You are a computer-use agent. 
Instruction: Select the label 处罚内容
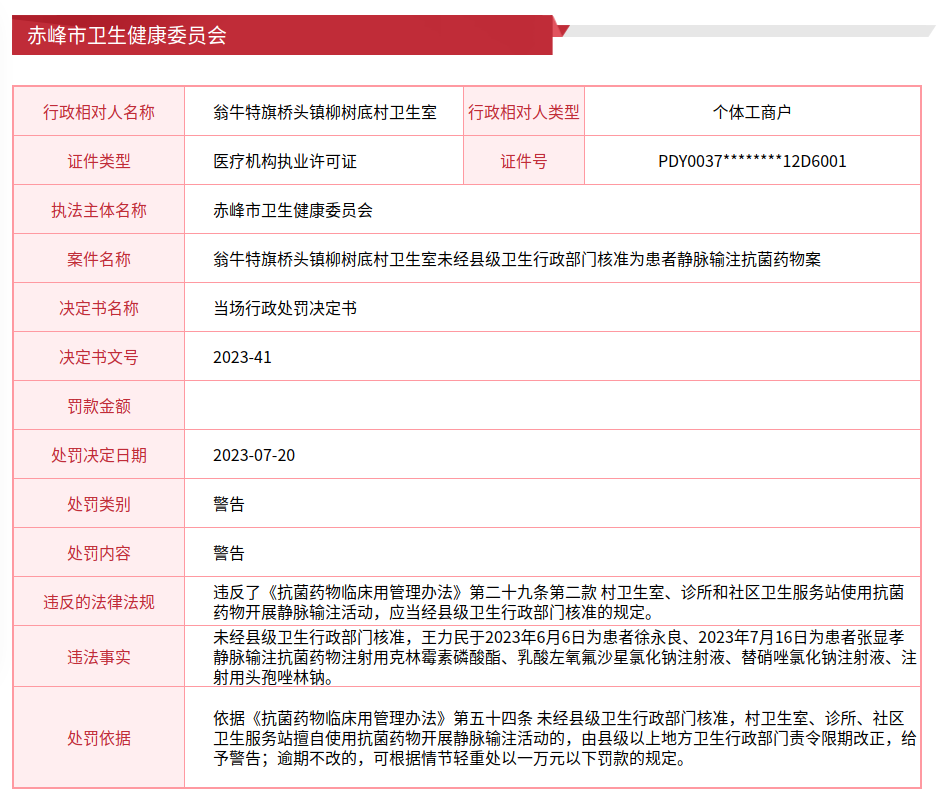tap(99, 554)
